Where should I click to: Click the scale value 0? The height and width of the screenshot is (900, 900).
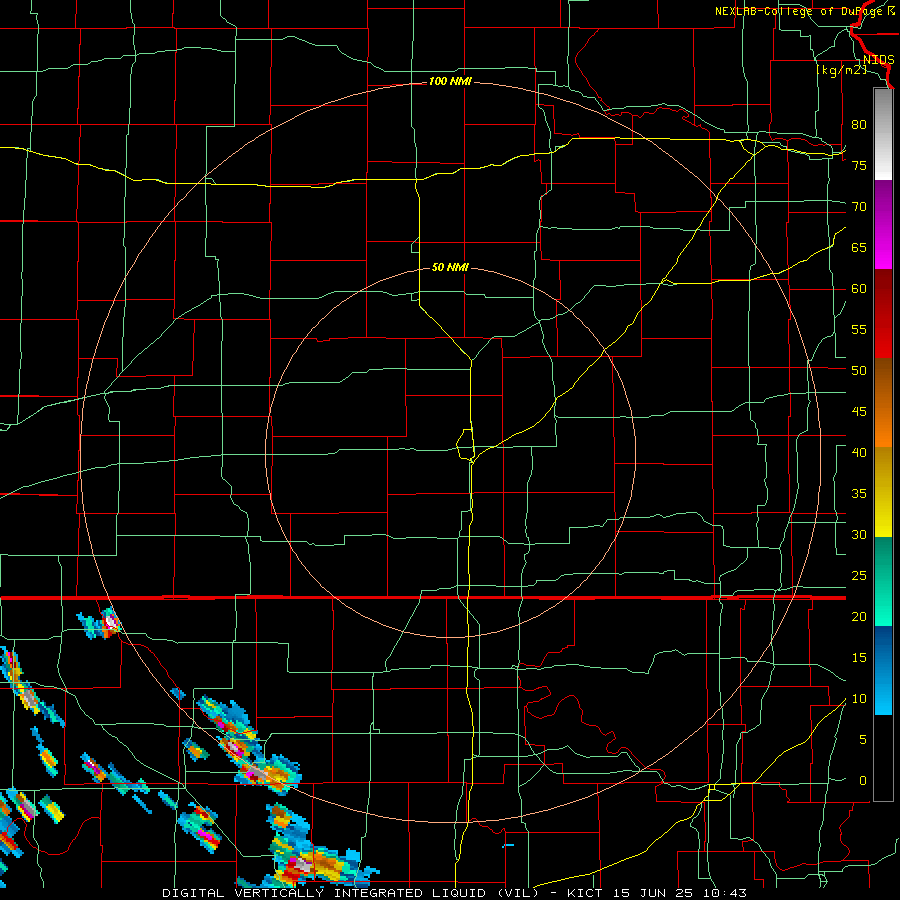point(863,781)
